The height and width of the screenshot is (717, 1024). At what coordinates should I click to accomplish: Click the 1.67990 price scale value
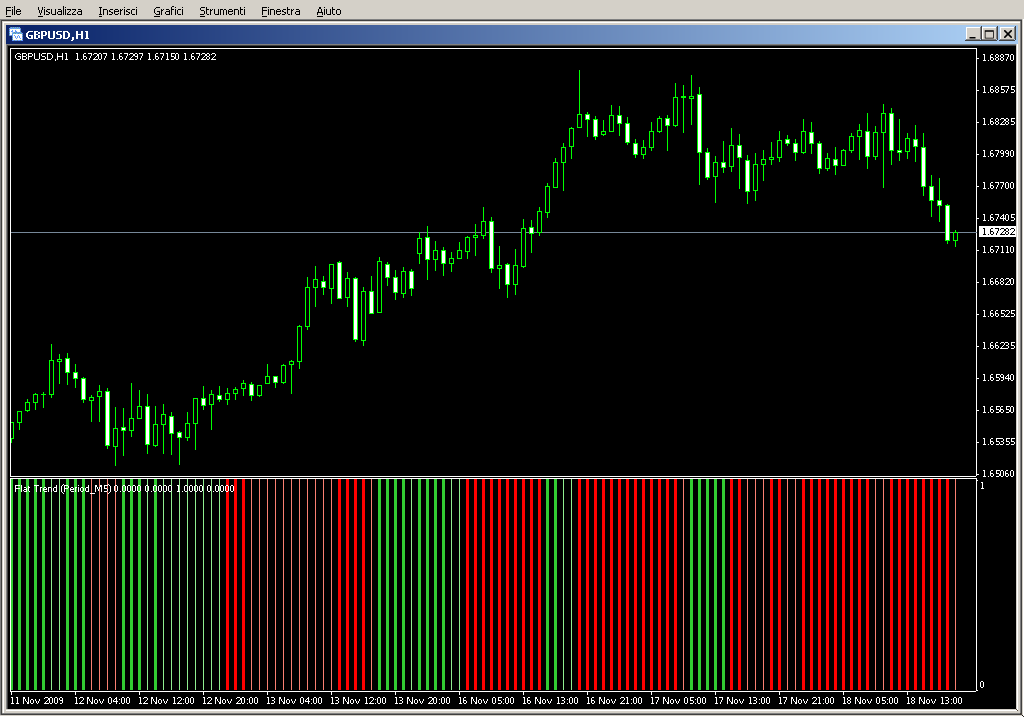coord(998,153)
